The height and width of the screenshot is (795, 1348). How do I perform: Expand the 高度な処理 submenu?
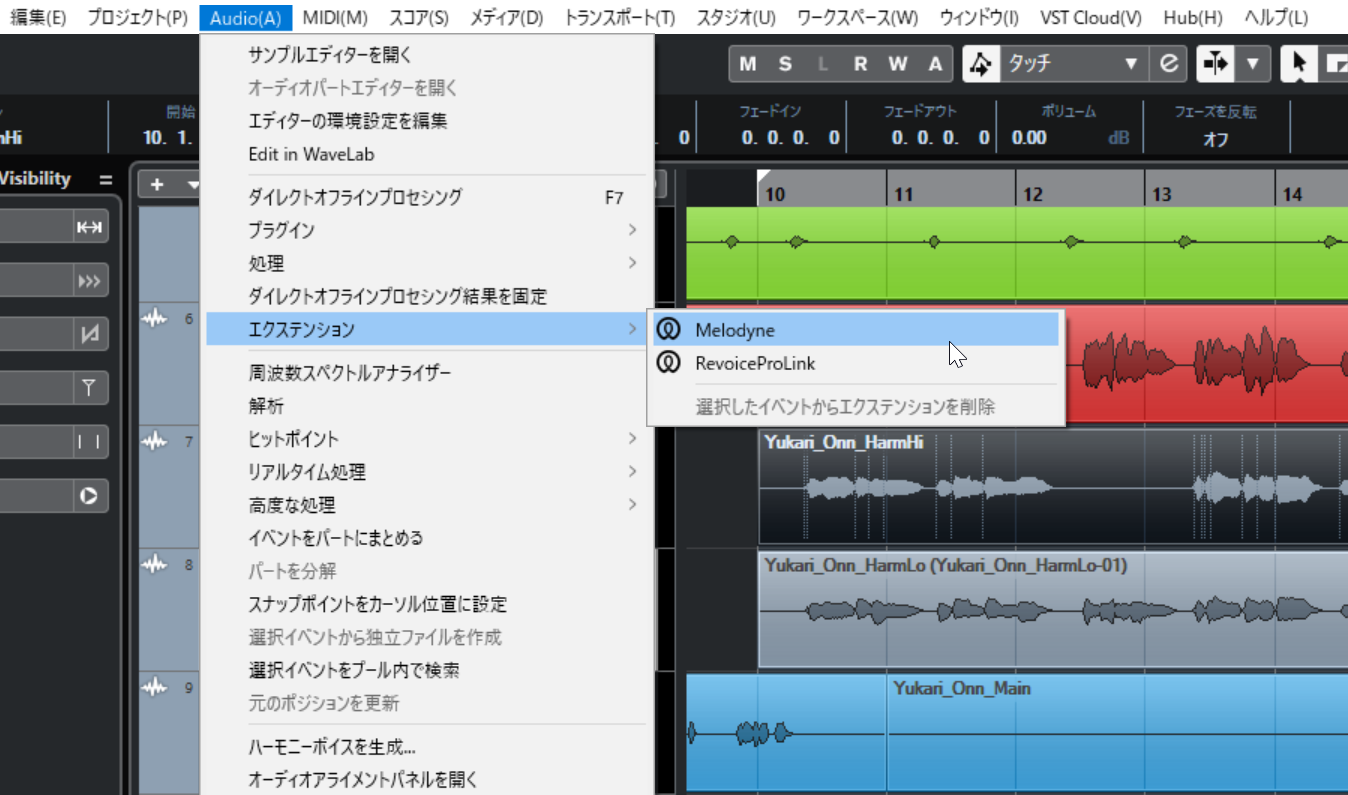(x=427, y=505)
